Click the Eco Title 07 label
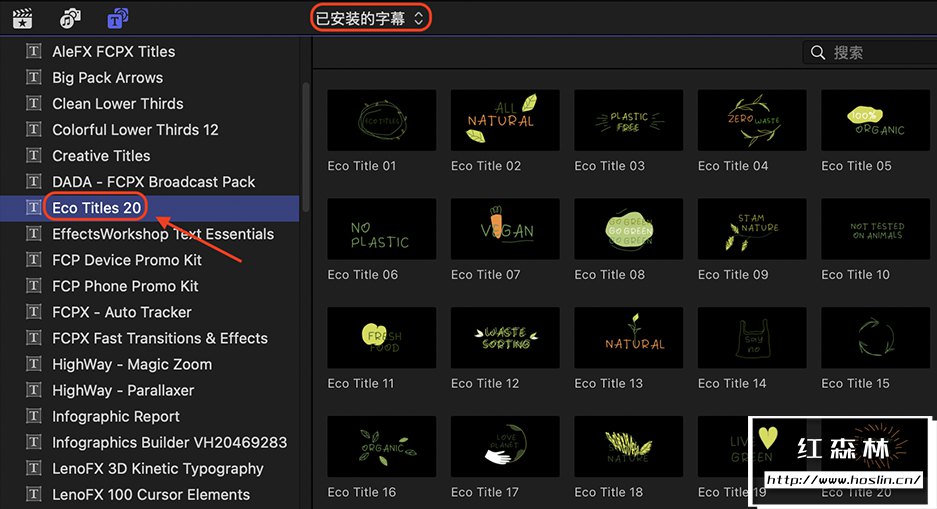 coord(485,275)
